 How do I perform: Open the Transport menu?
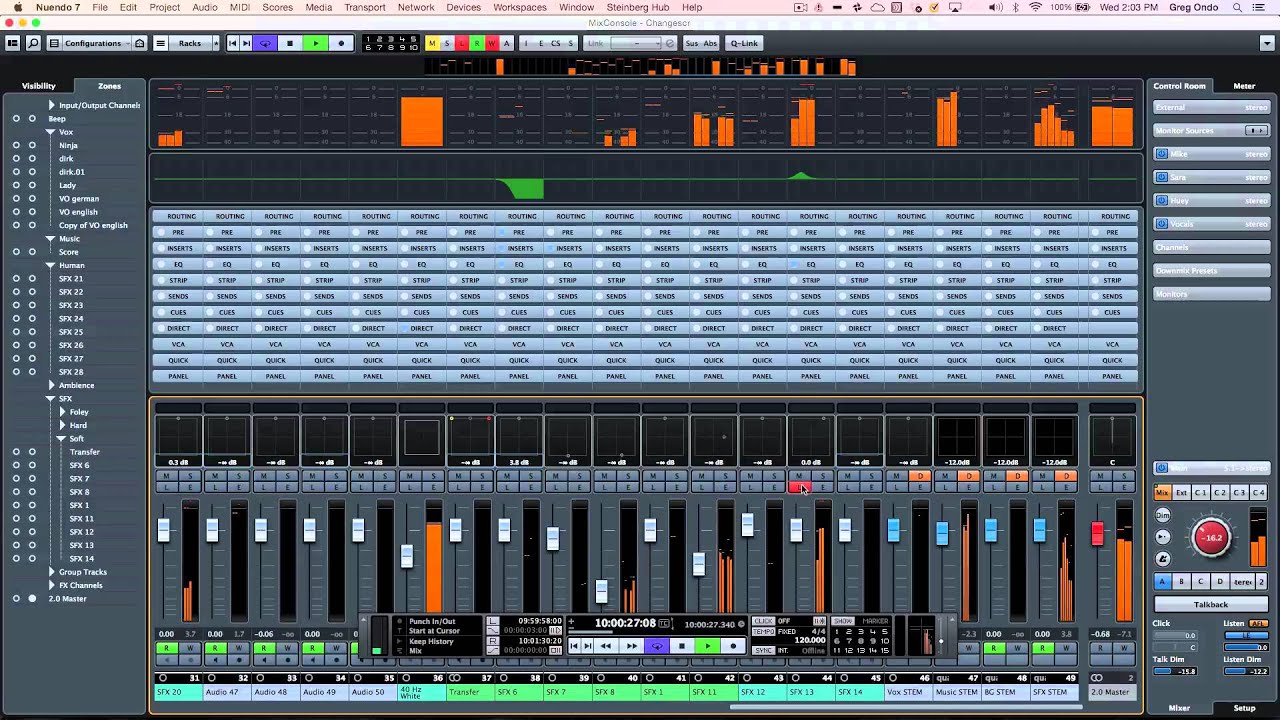[x=364, y=7]
